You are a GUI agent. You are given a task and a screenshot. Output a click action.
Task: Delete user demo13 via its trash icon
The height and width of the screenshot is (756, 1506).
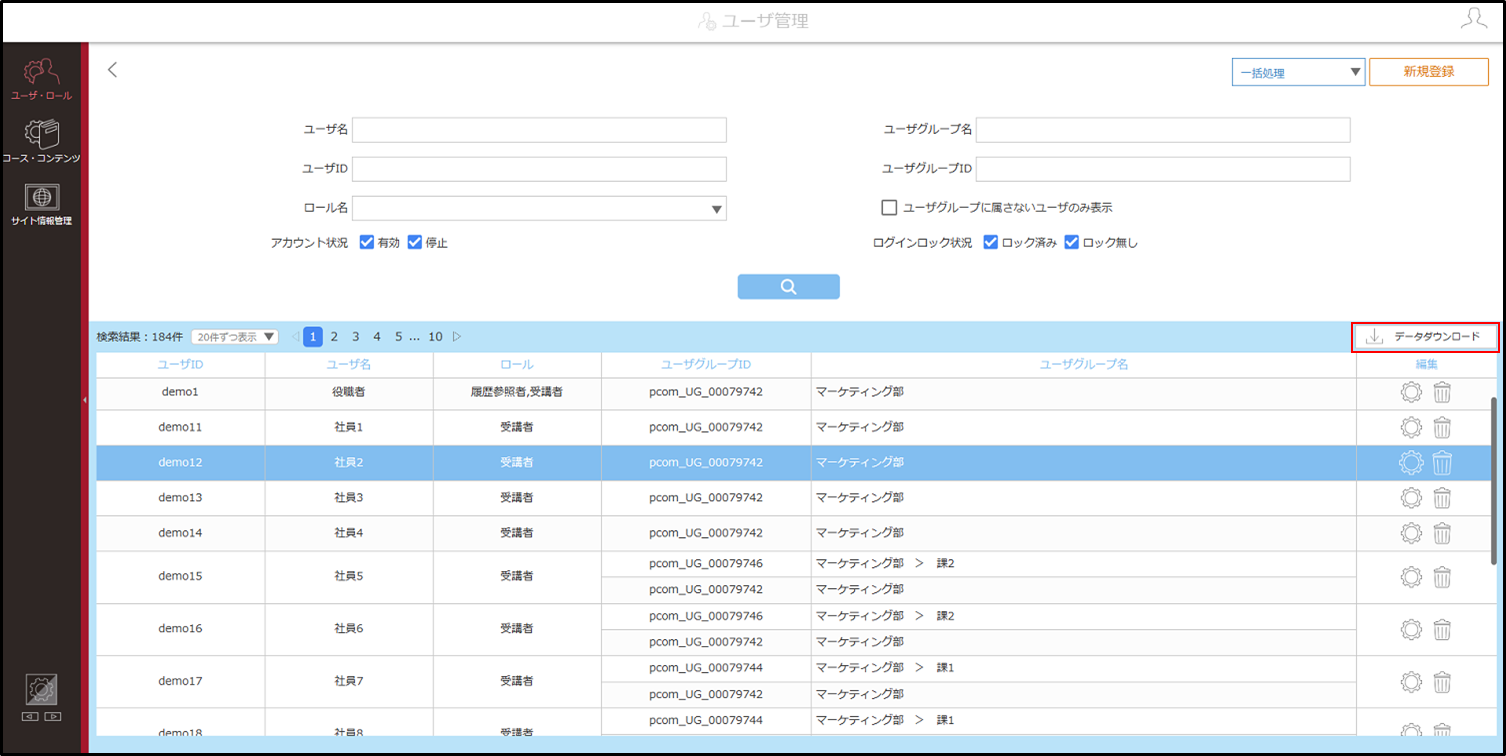pyautogui.click(x=1442, y=498)
